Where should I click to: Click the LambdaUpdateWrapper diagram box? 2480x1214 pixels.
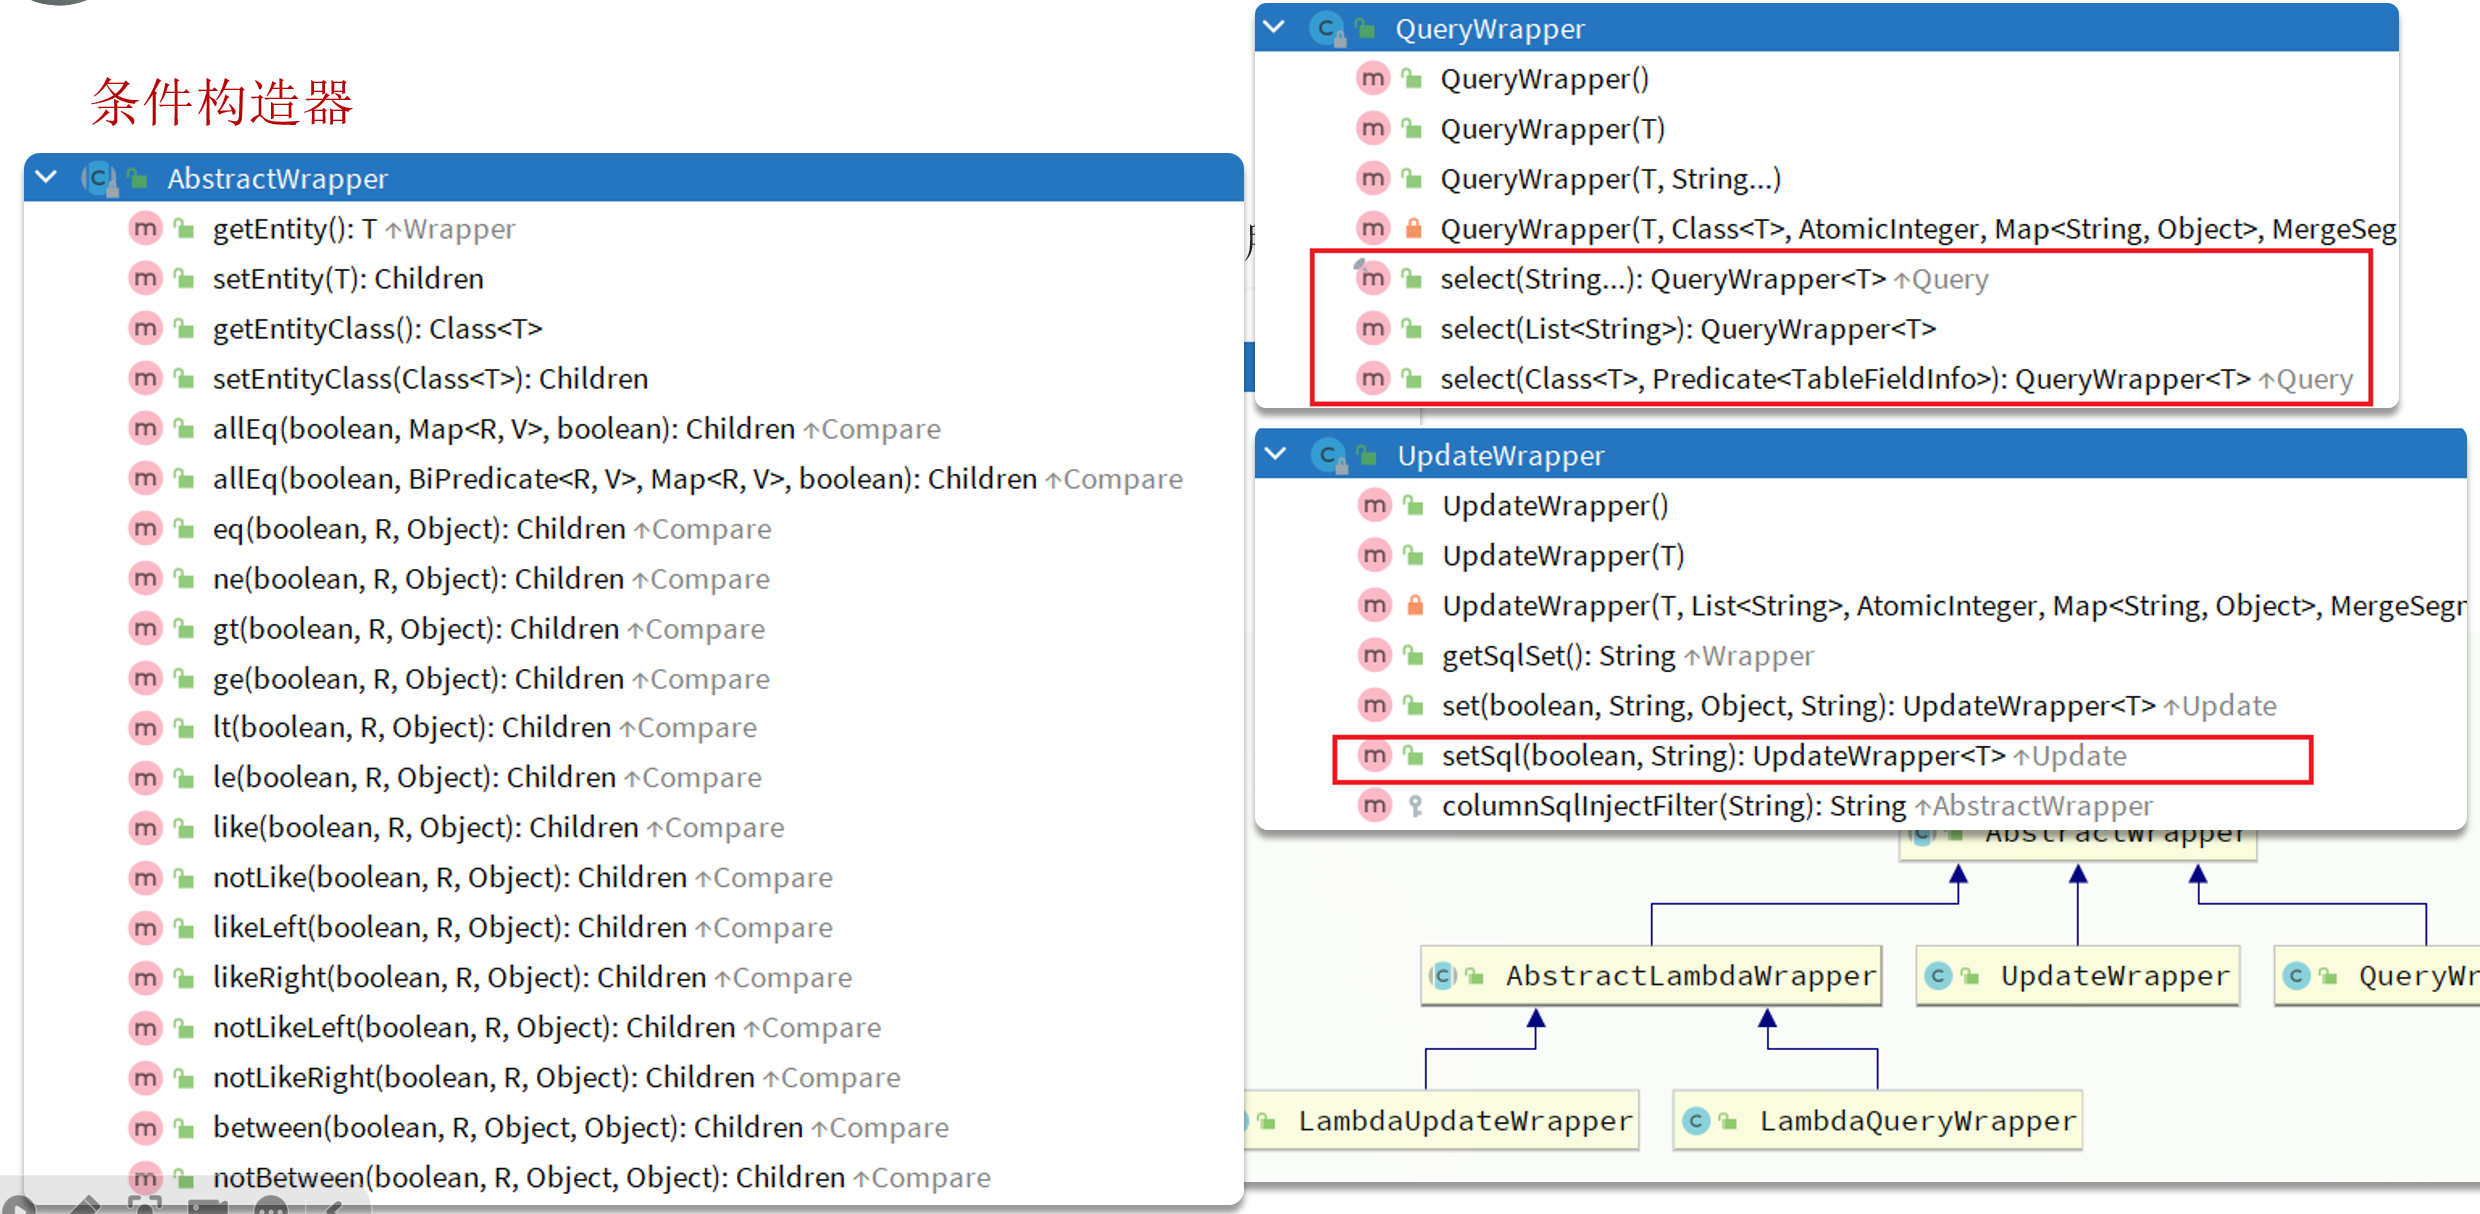pyautogui.click(x=1464, y=1121)
